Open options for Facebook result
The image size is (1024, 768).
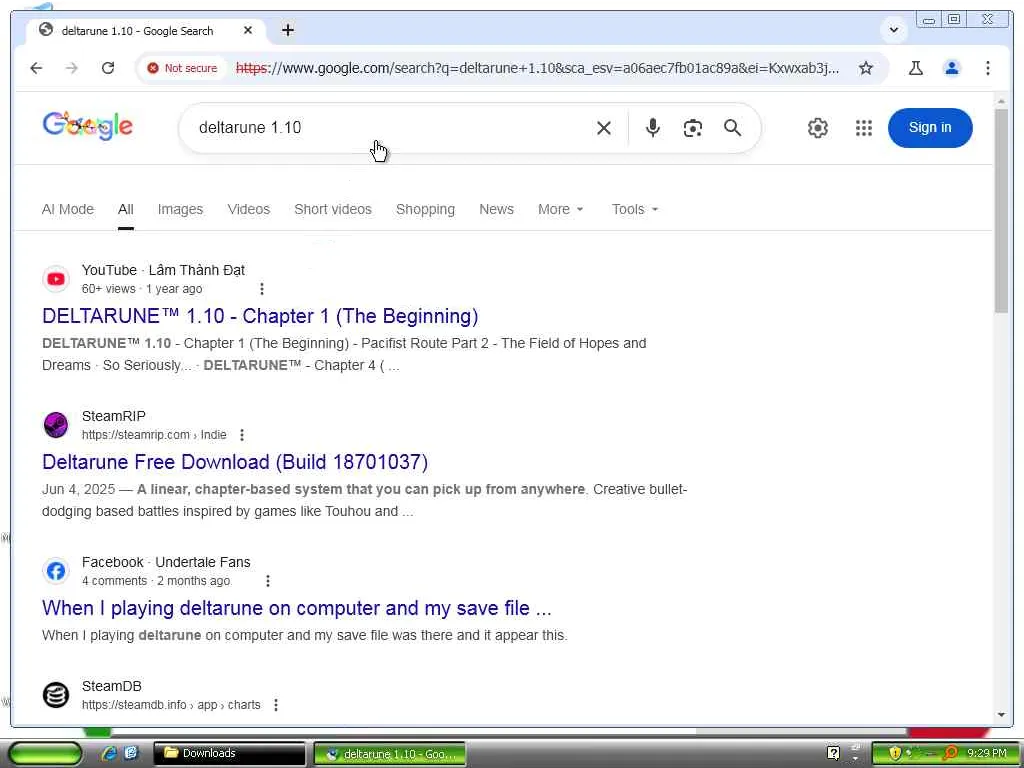click(268, 581)
